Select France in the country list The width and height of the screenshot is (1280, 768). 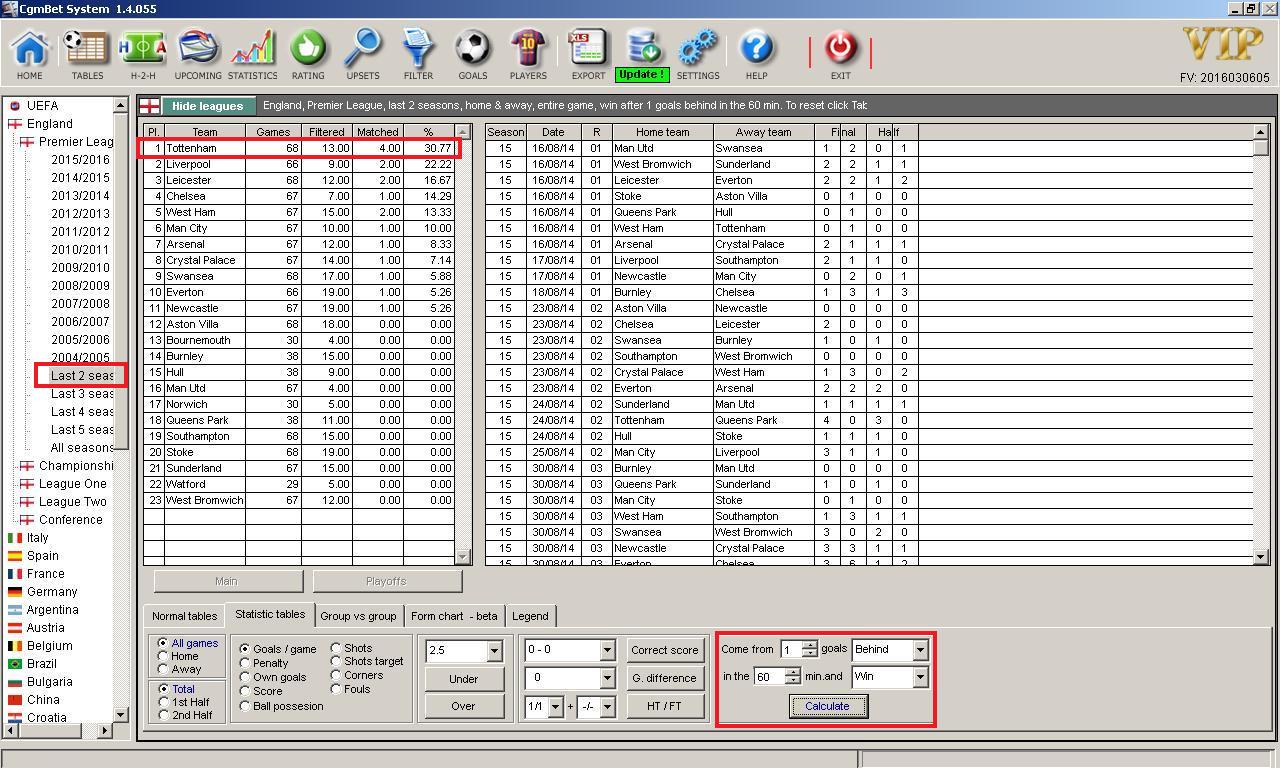pyautogui.click(x=46, y=574)
